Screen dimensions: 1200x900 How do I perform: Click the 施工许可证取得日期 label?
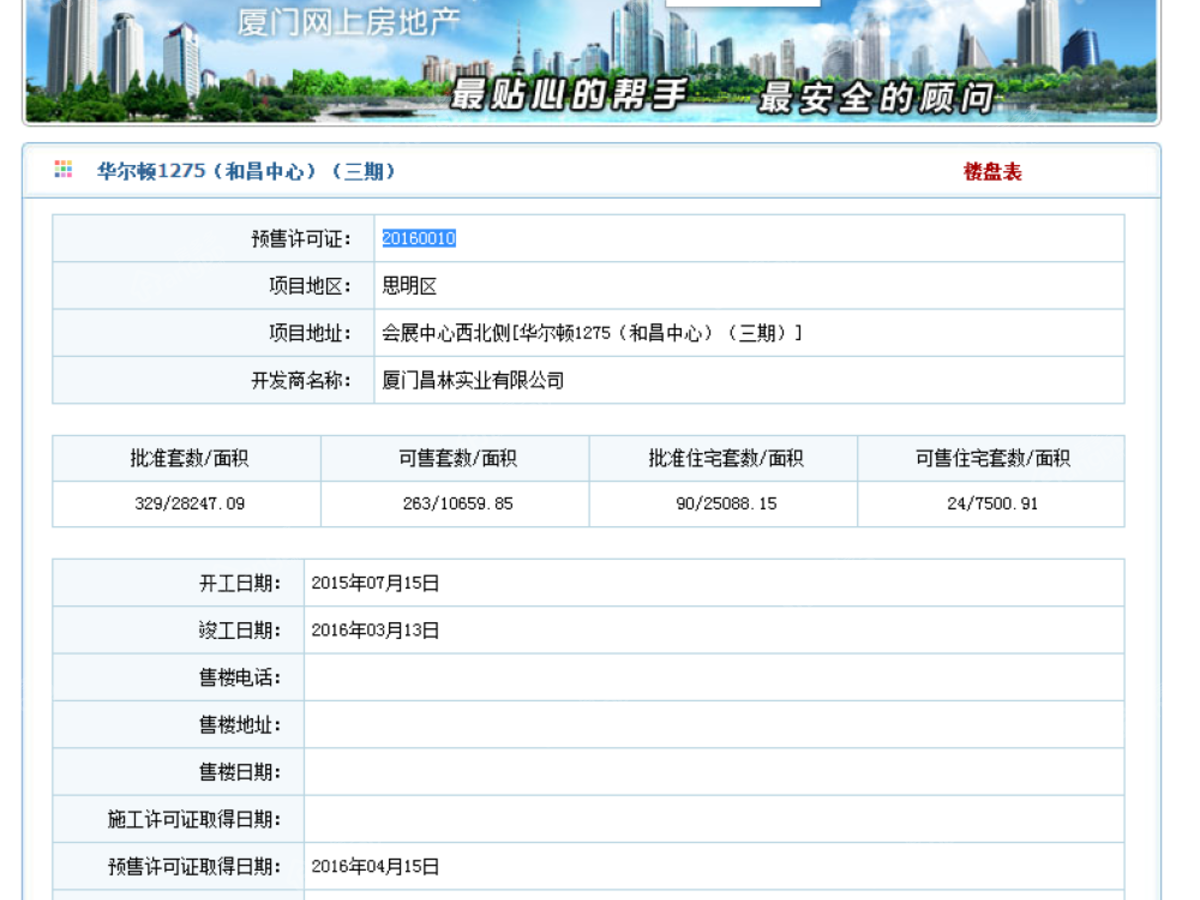click(194, 820)
